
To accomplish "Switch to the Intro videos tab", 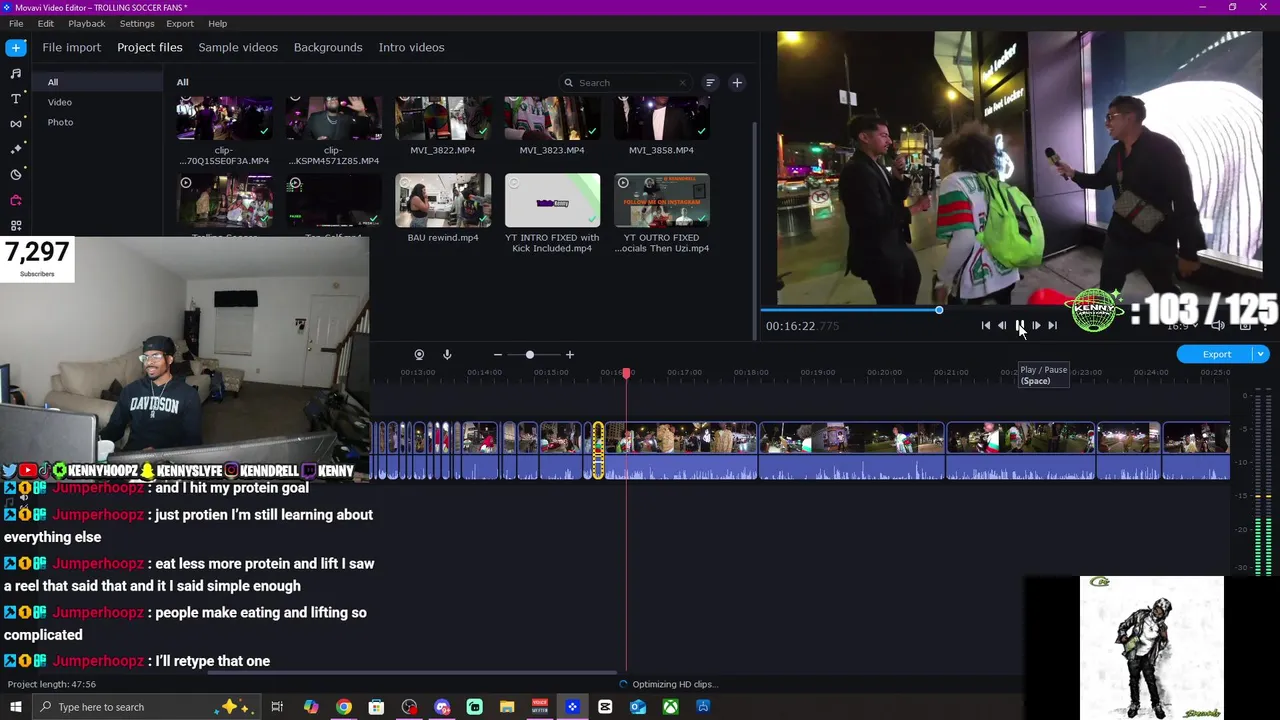I will (411, 47).
